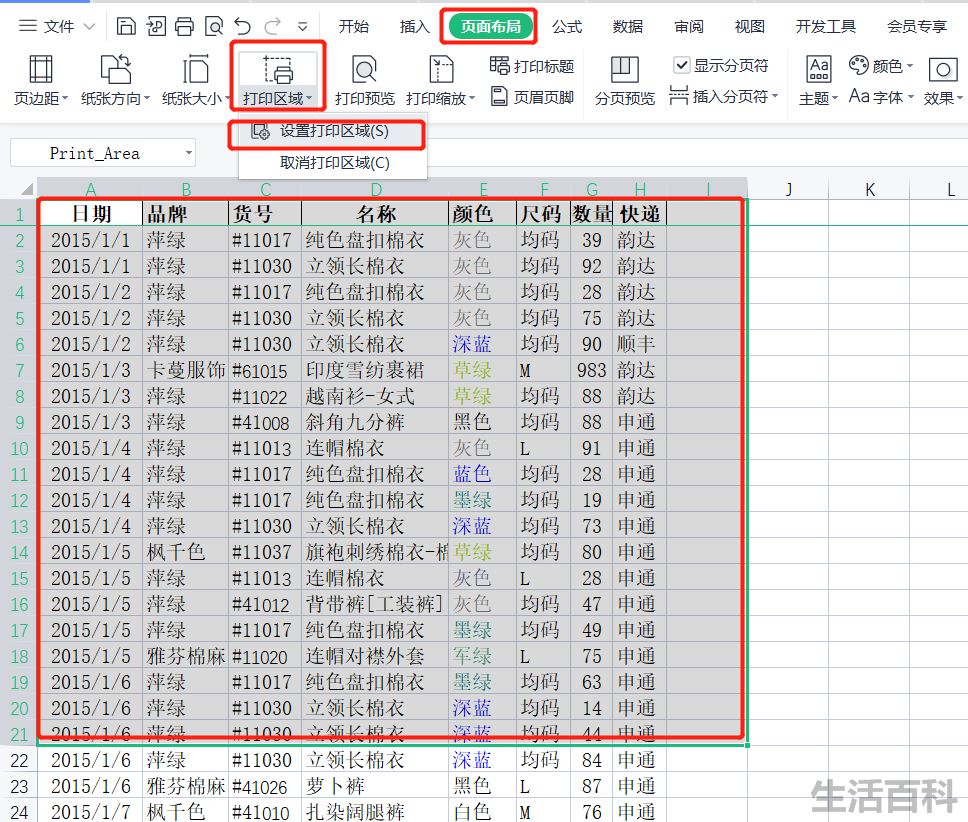968x822 pixels.
Task: Click cell 越南衫-女式
Action: click(x=375, y=396)
